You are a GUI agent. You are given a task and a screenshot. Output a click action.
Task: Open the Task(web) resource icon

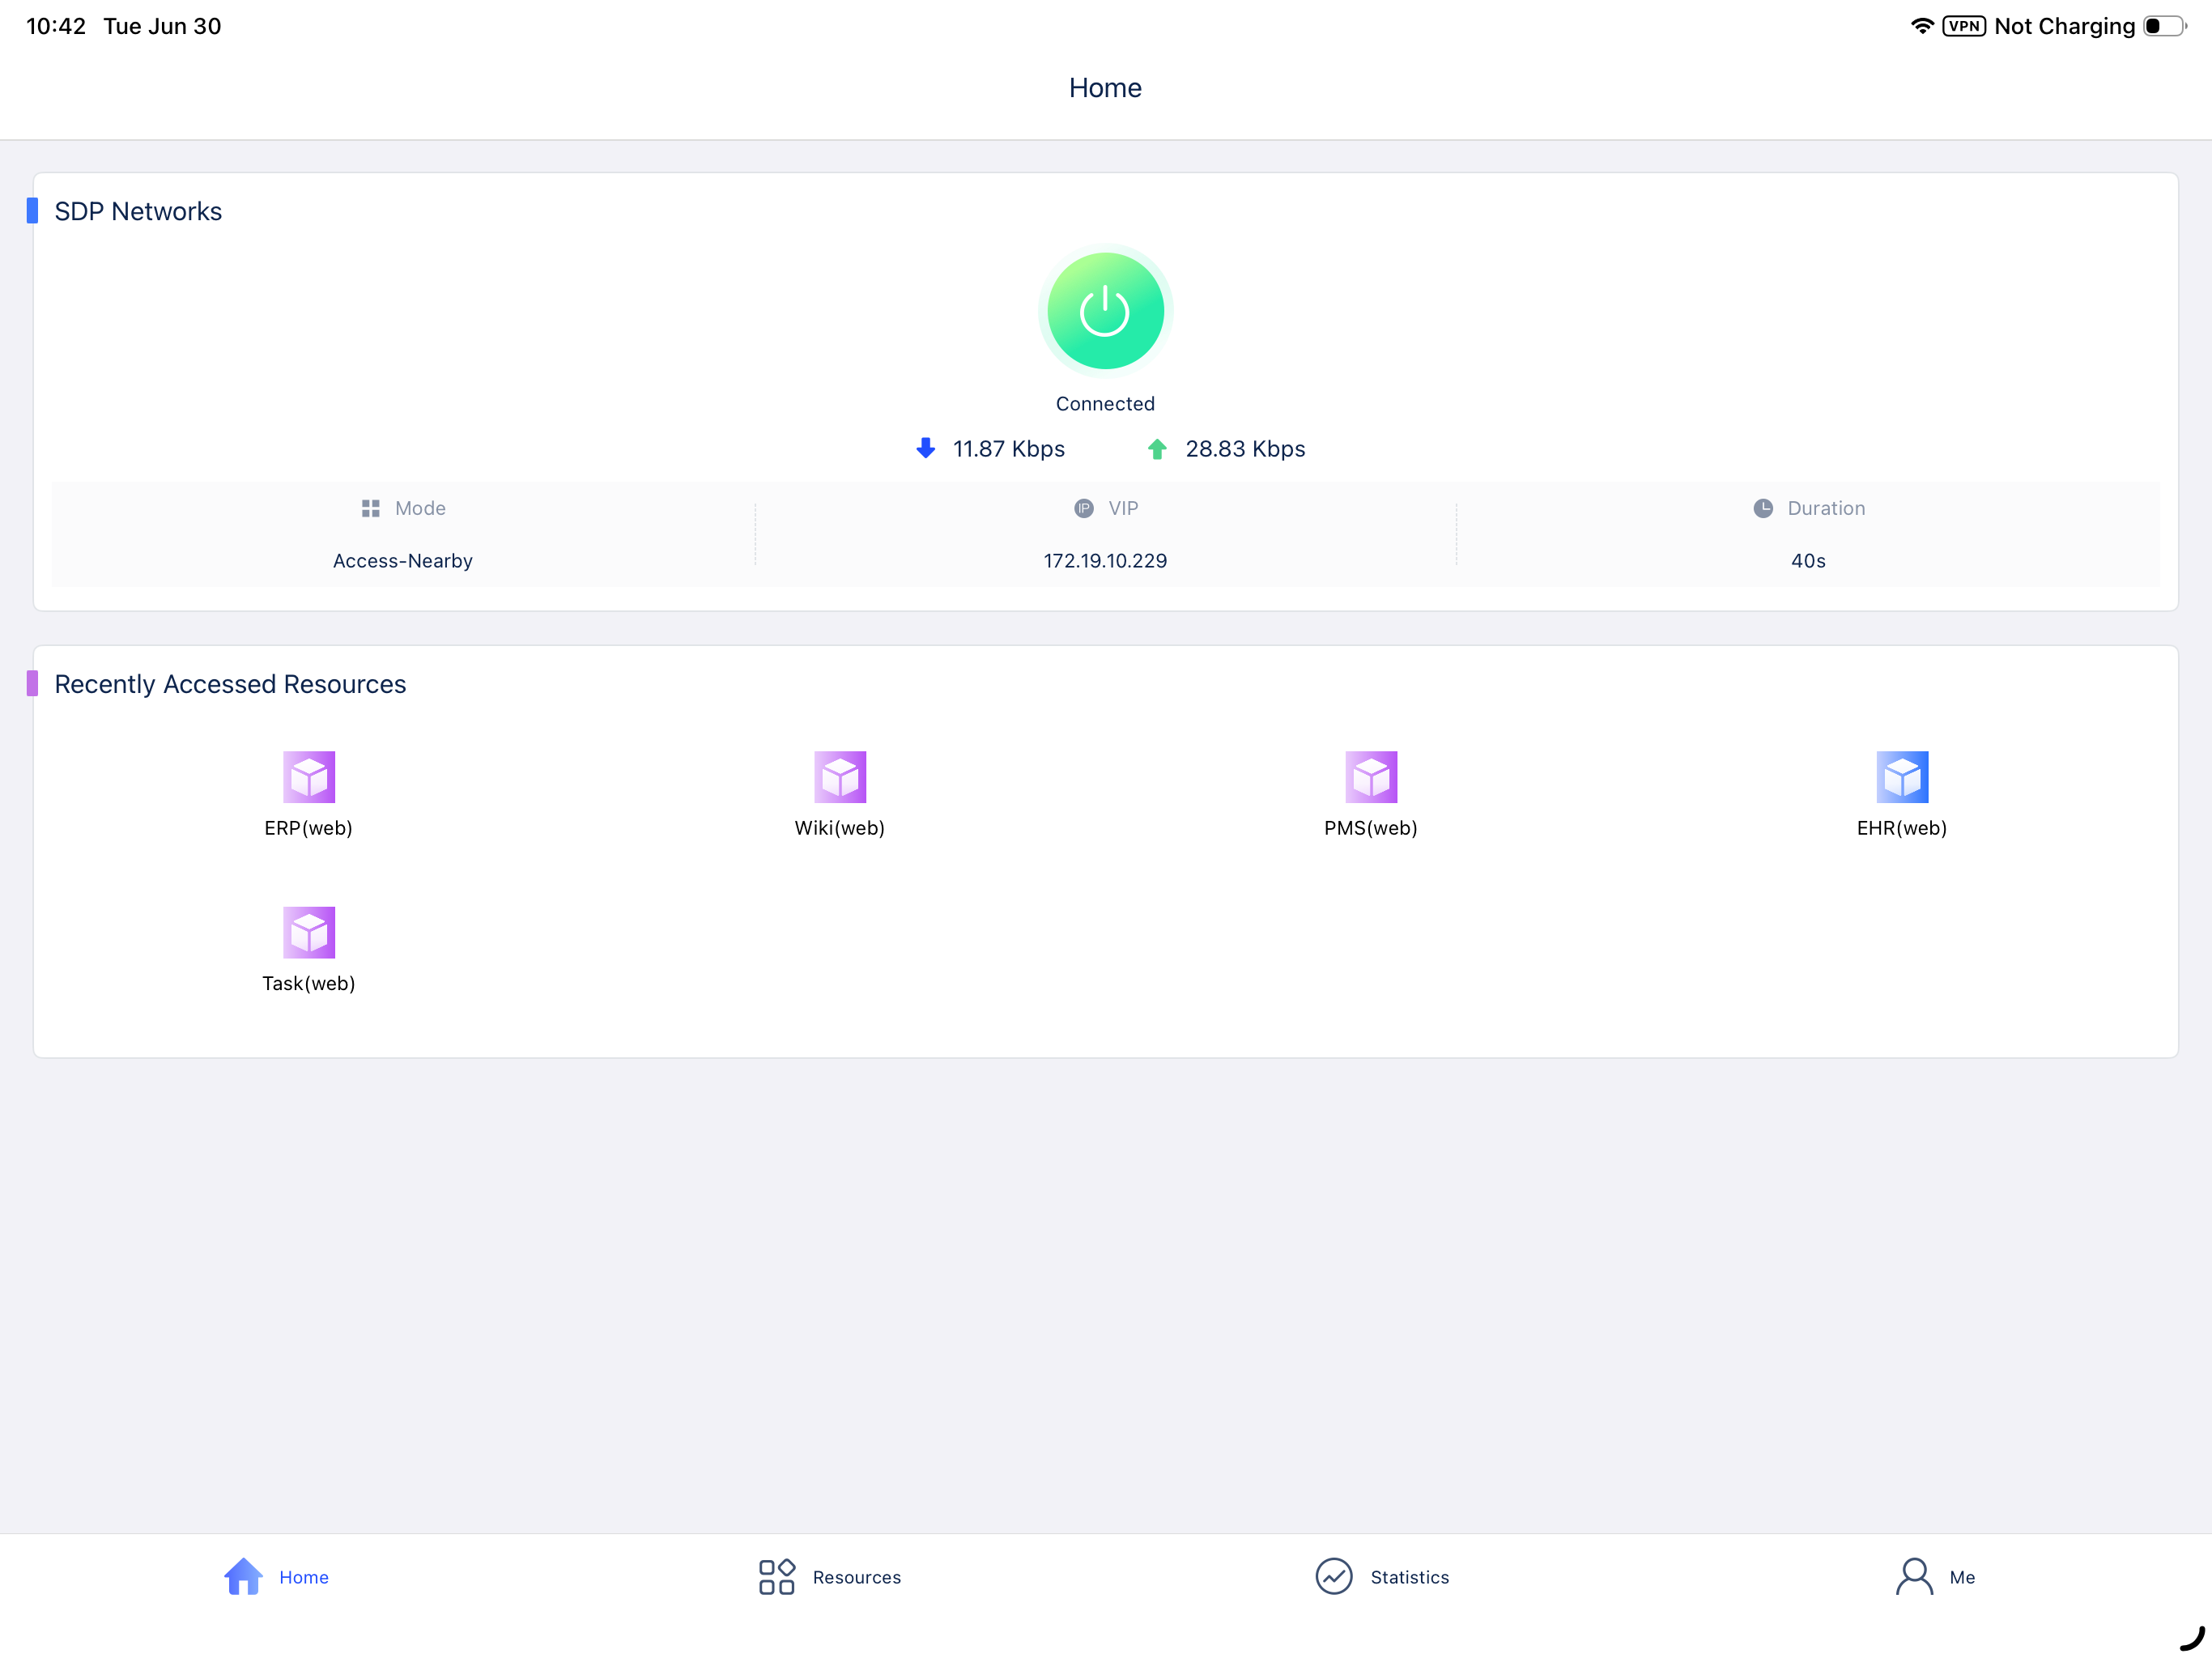[x=309, y=933]
